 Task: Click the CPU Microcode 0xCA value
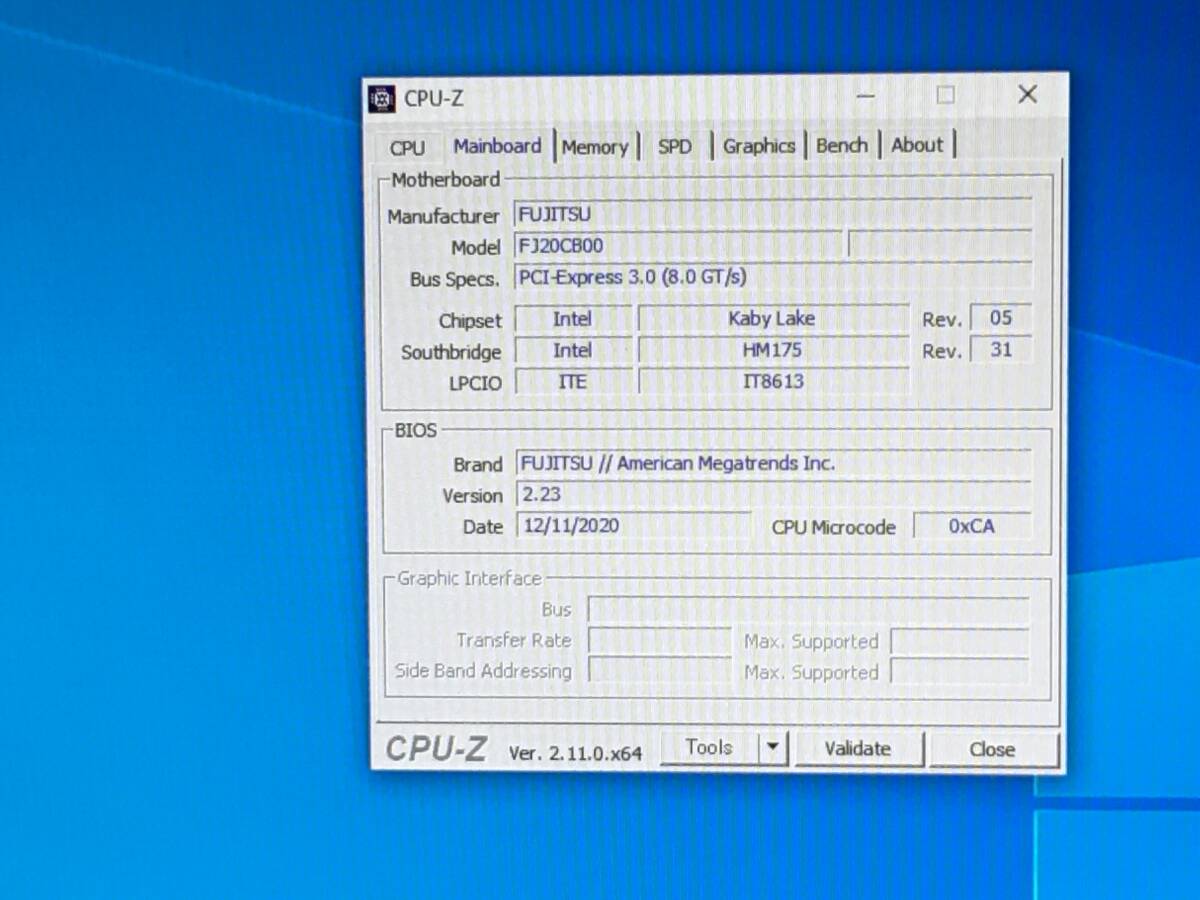click(972, 526)
